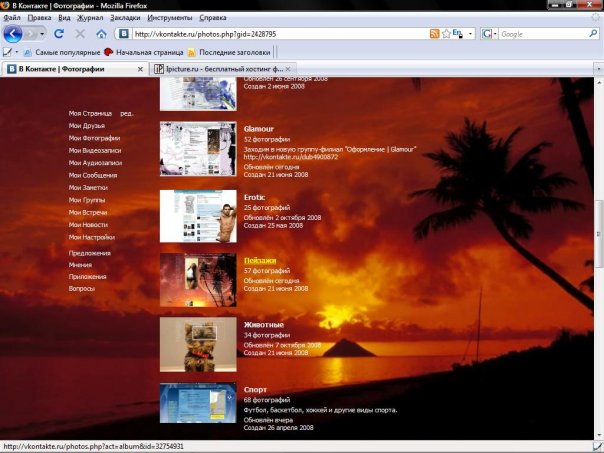Open Мои Аудиозаписи in sidebar
Screen dimensions: 604x453
[95, 163]
